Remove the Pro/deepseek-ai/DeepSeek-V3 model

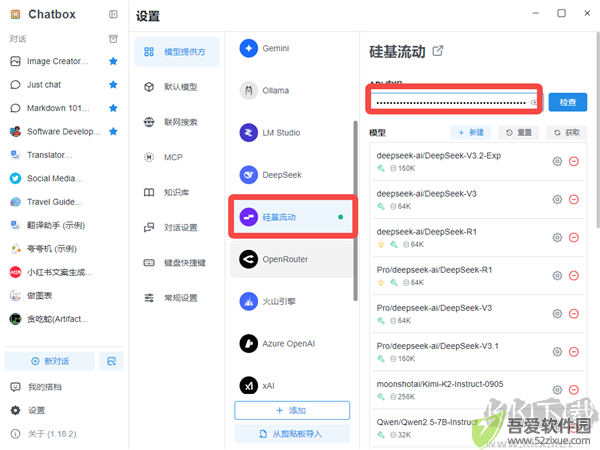click(574, 314)
